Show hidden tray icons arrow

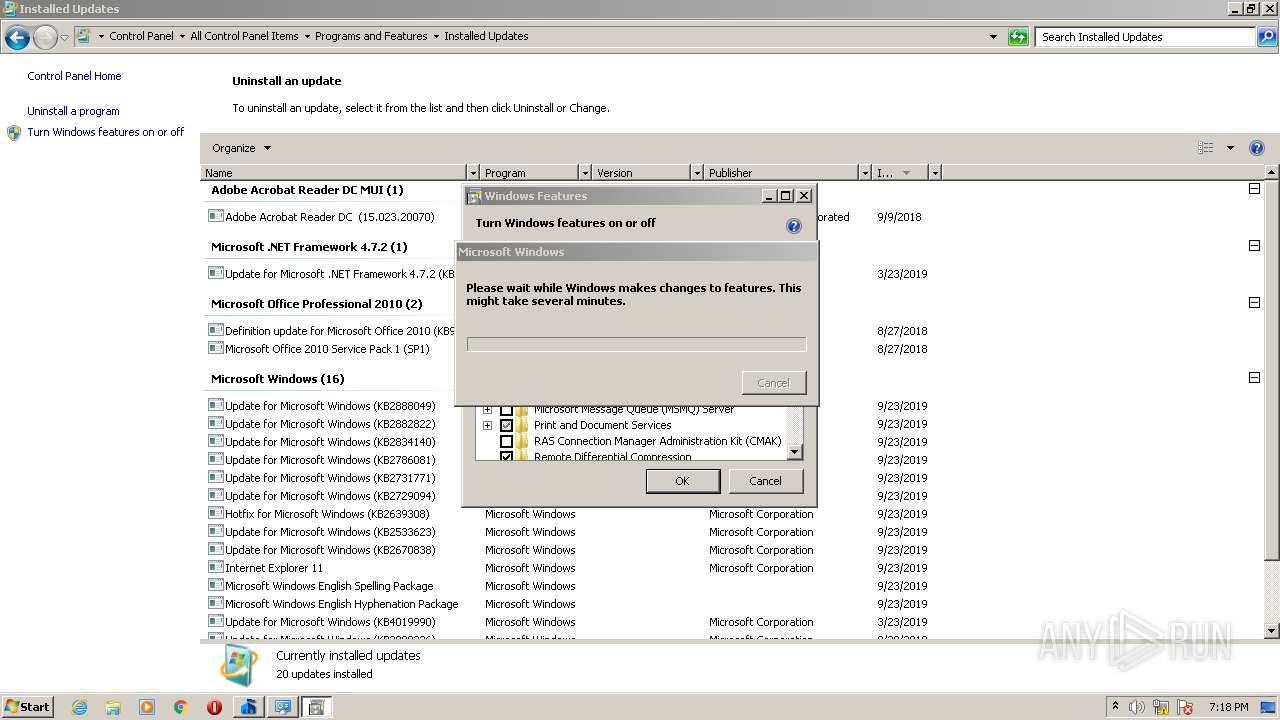pos(1115,707)
